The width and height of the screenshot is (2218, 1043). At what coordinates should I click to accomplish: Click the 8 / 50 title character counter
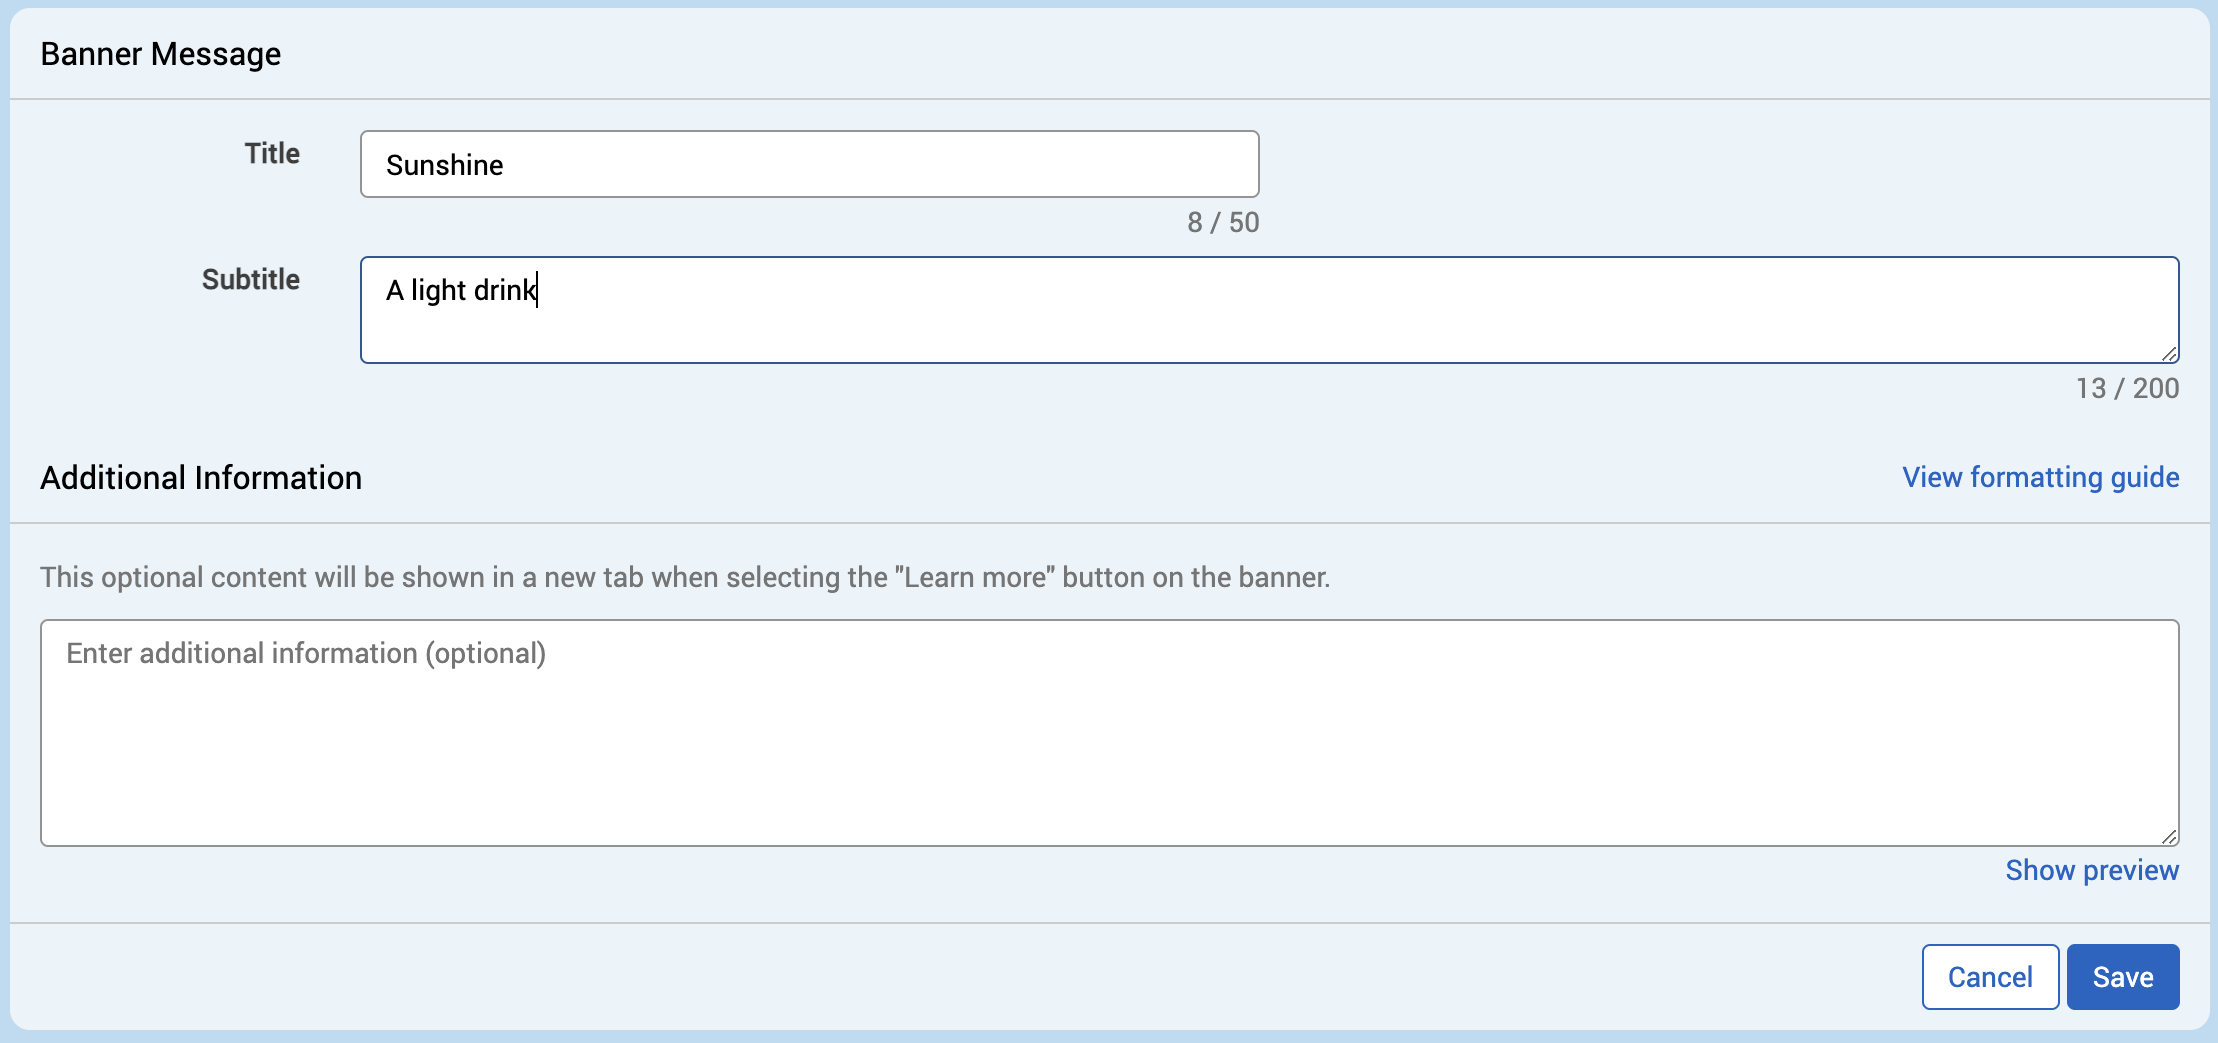point(1222,222)
